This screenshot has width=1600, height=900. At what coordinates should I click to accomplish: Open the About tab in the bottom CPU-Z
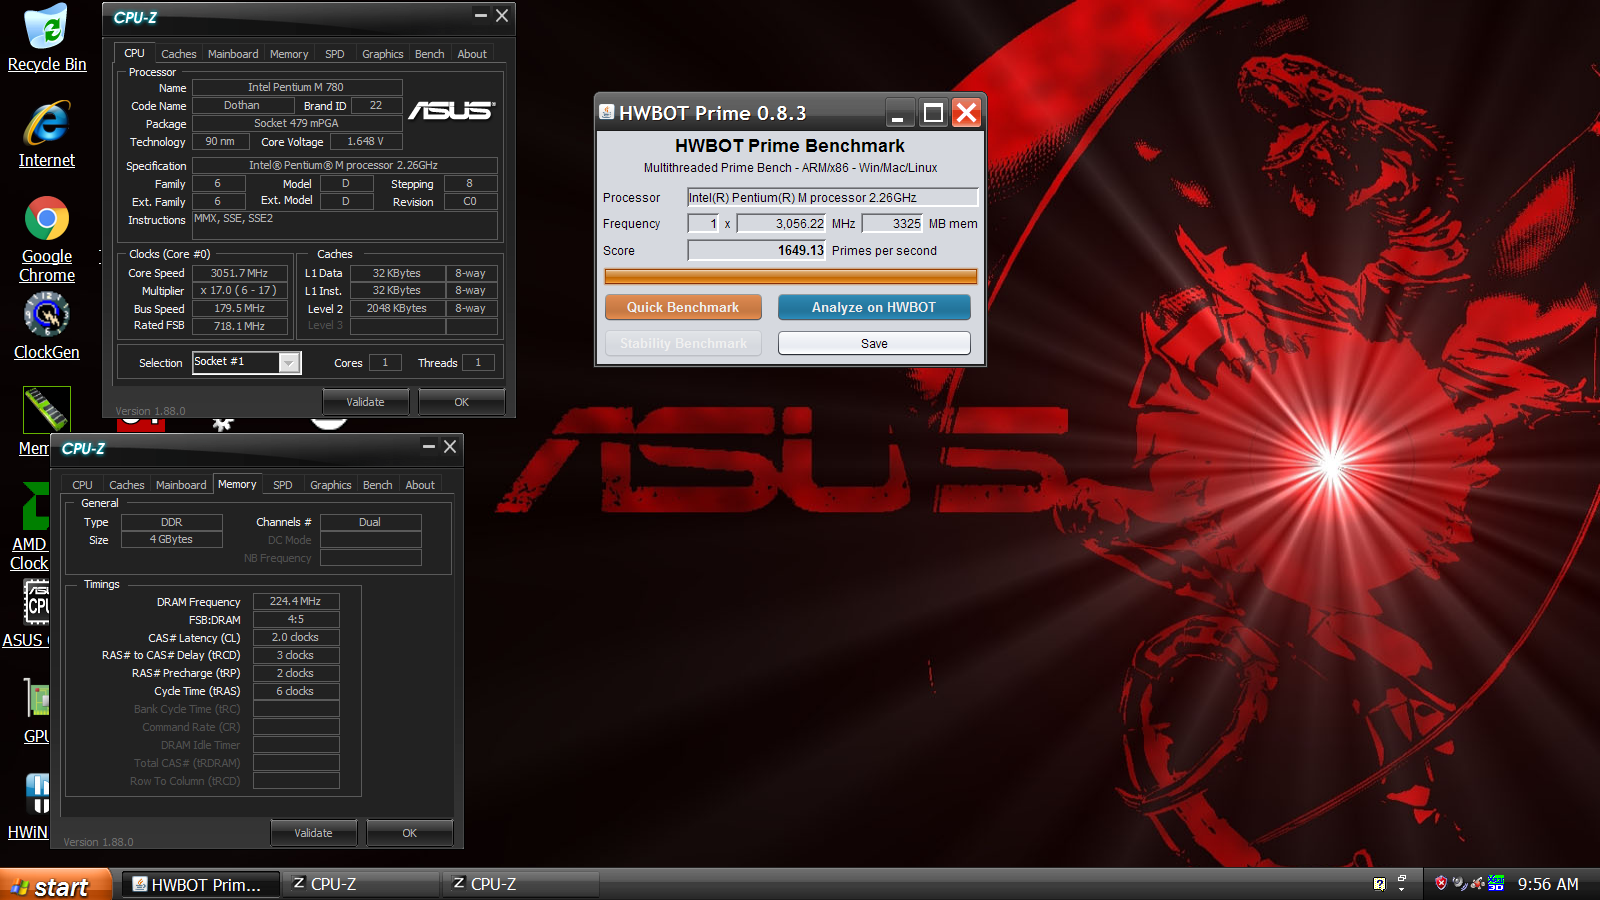420,485
